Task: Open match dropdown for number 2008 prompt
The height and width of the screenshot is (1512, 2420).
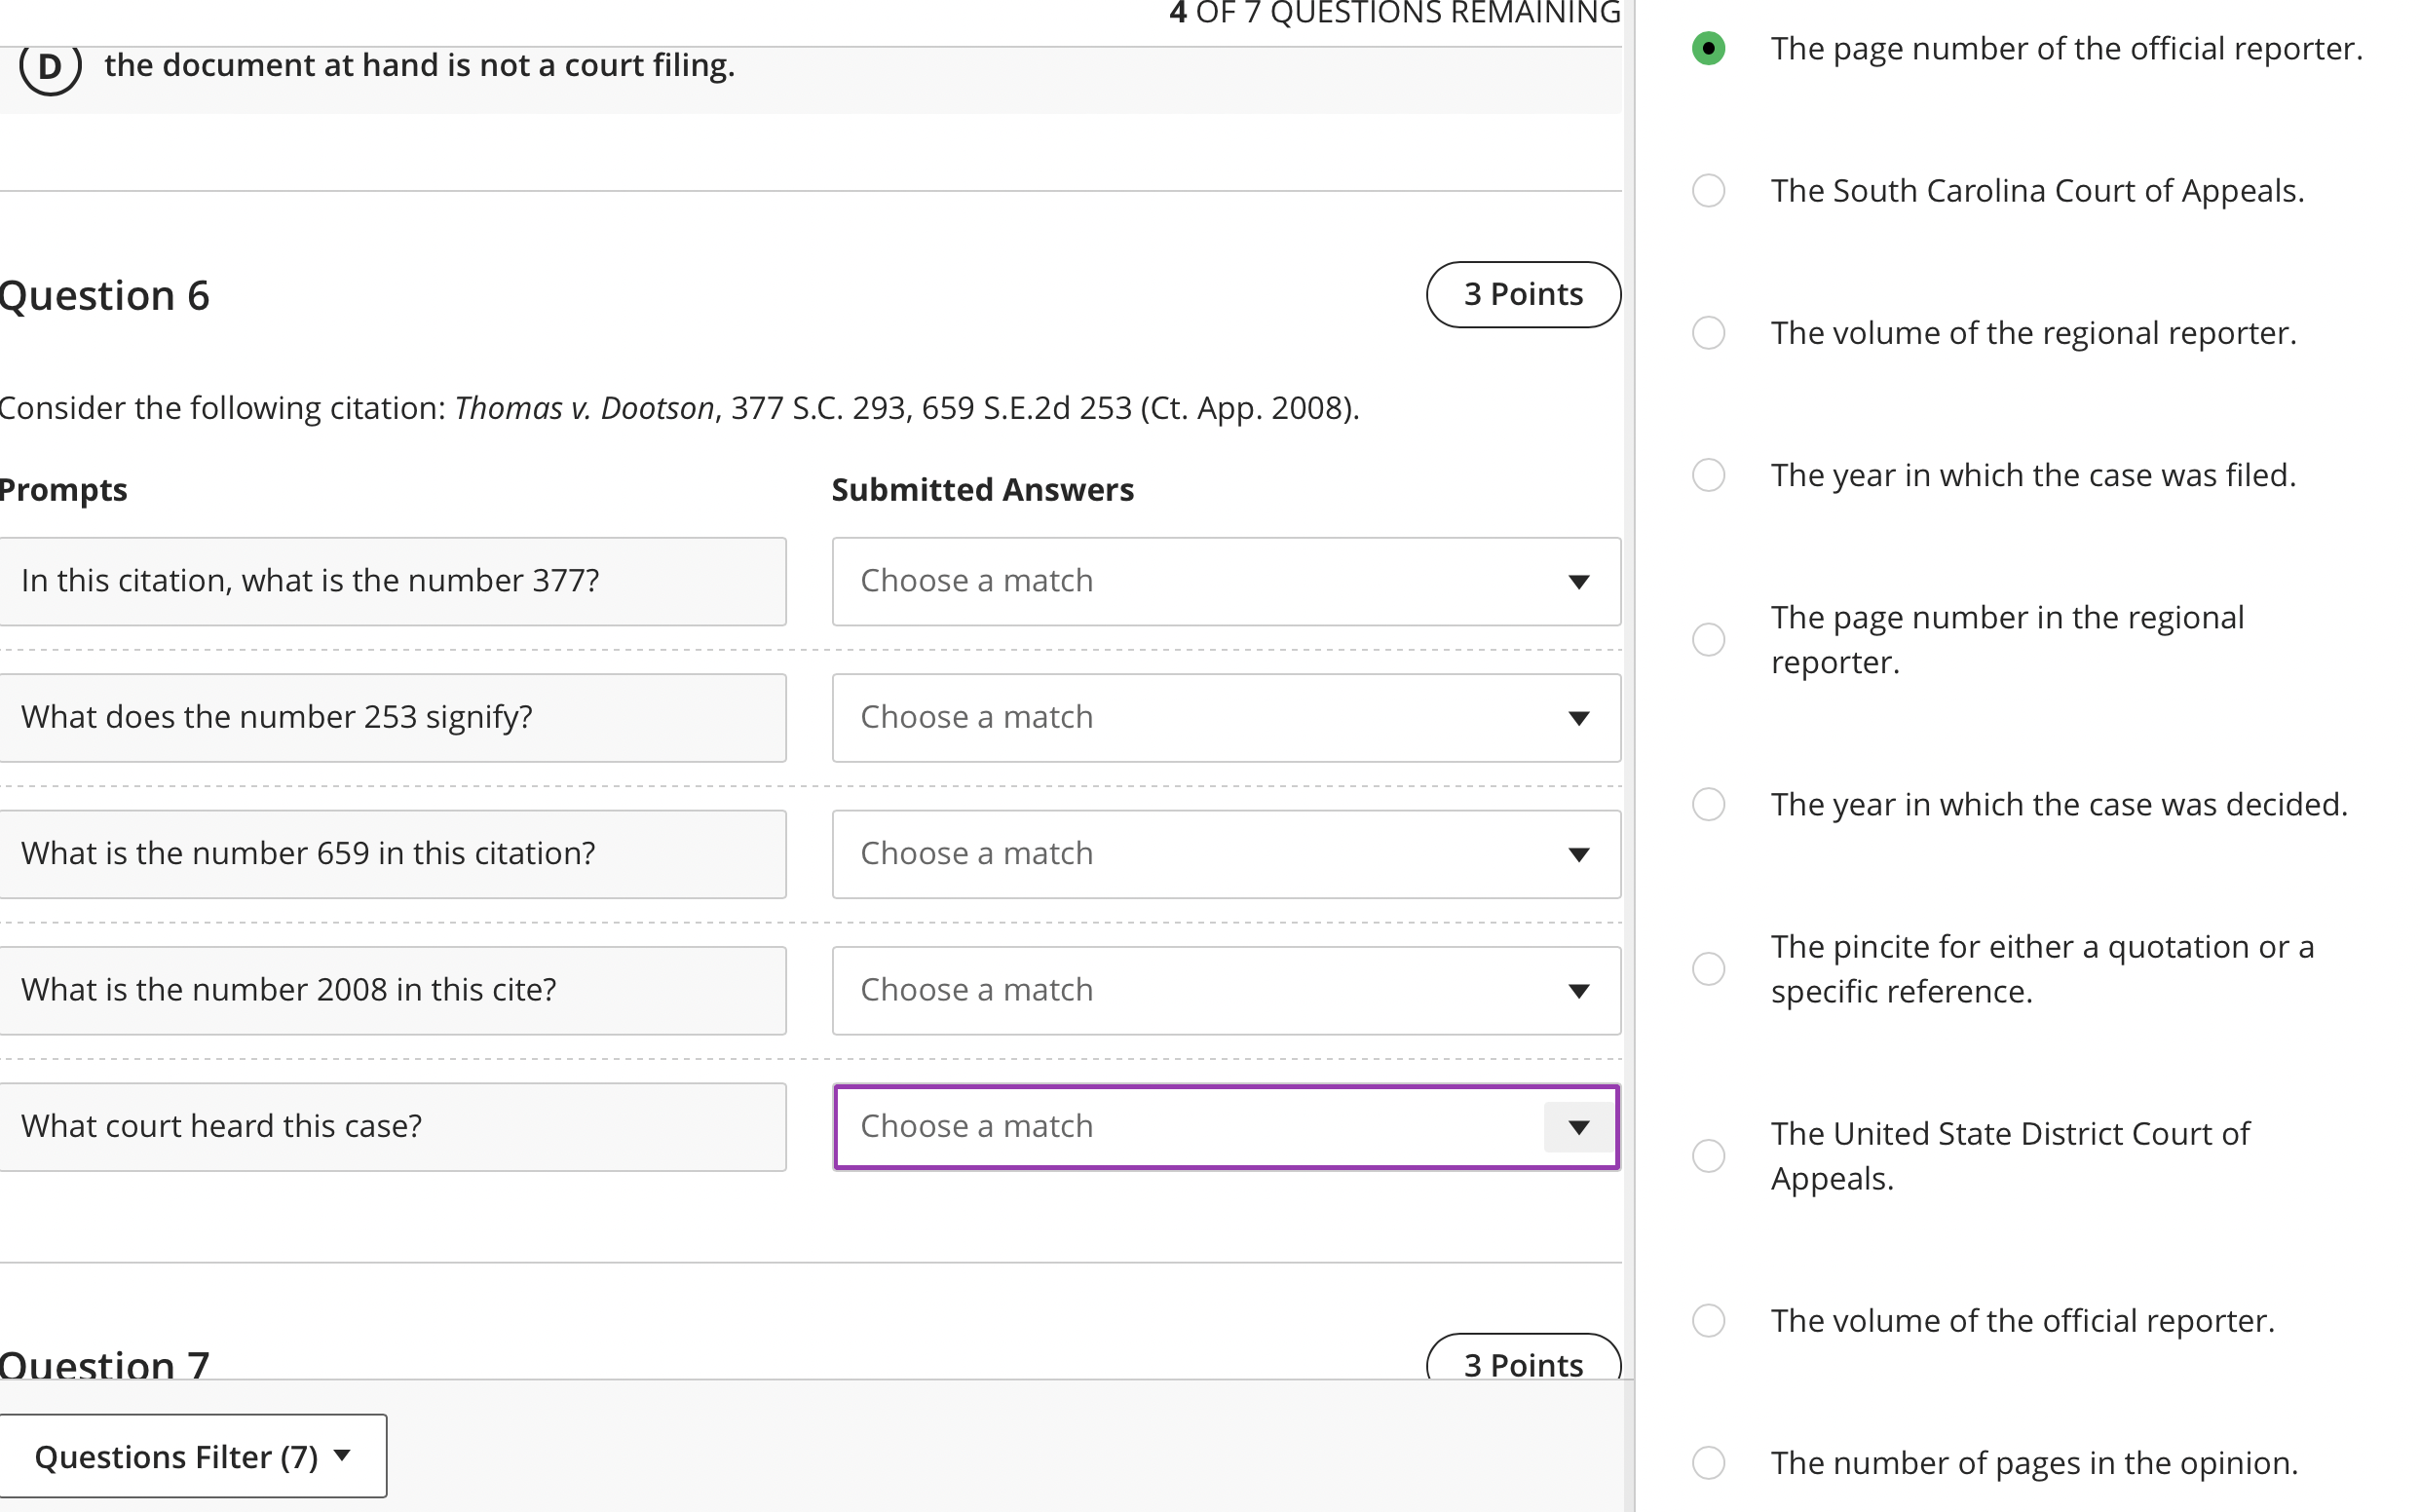Action: [1225, 990]
